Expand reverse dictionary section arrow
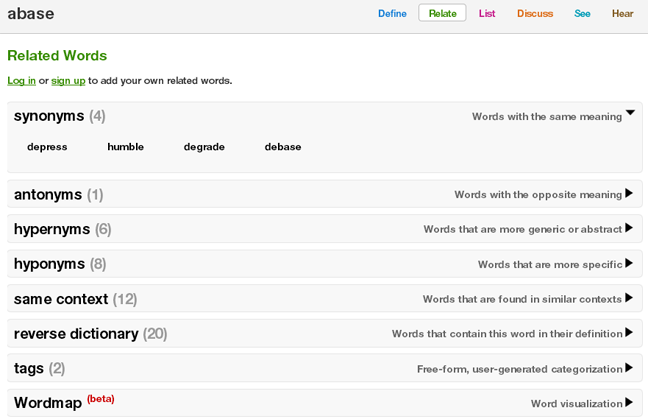648x419 pixels. point(629,332)
